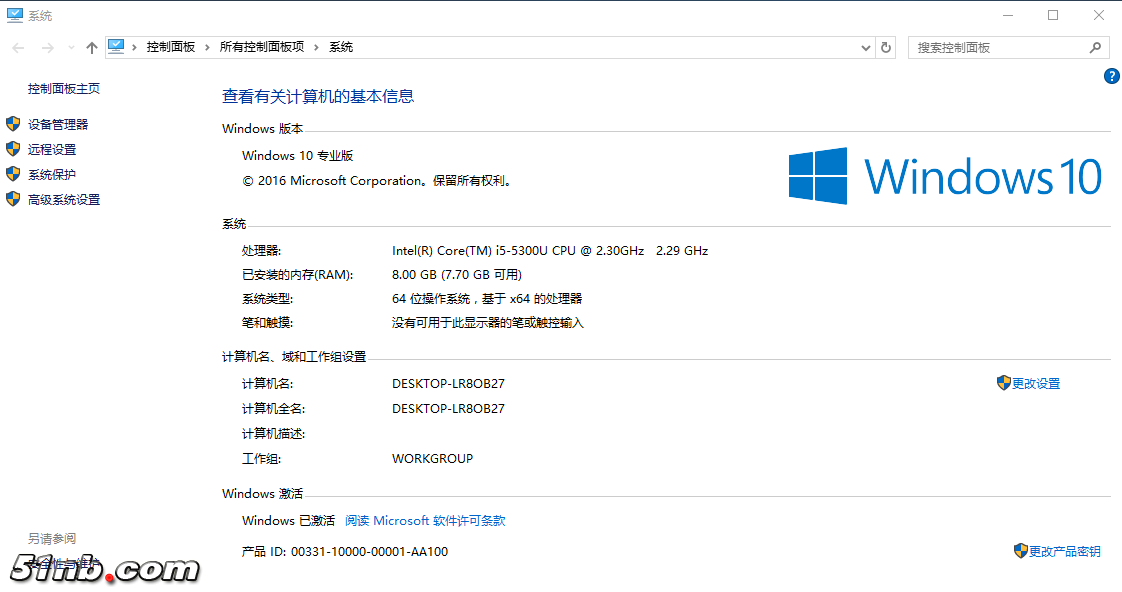Click the 2016 Microsoft Corporation copyright line
1122x592 pixels.
(x=379, y=181)
